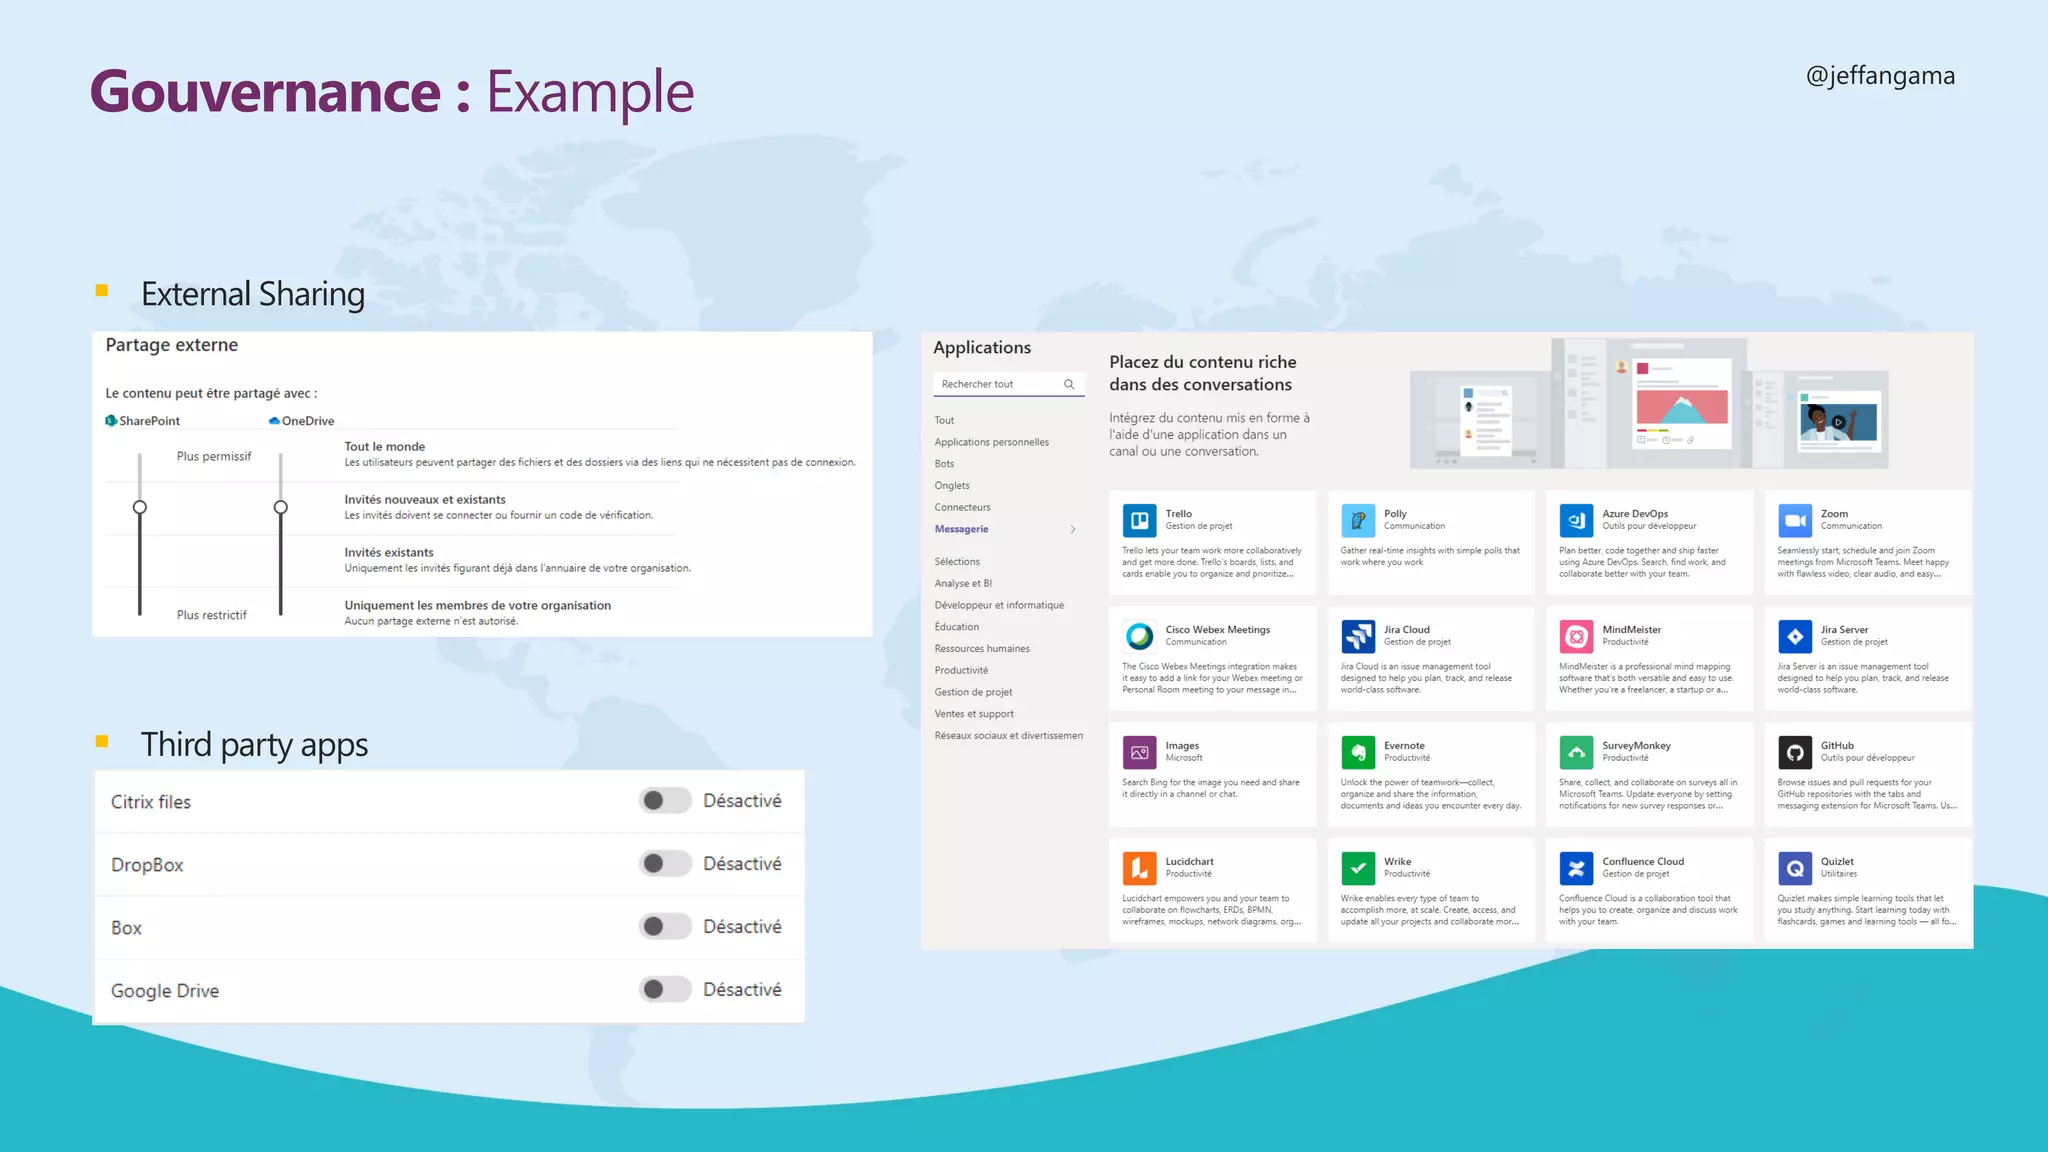2048x1152 pixels.
Task: Select the Tout category
Action: click(944, 420)
